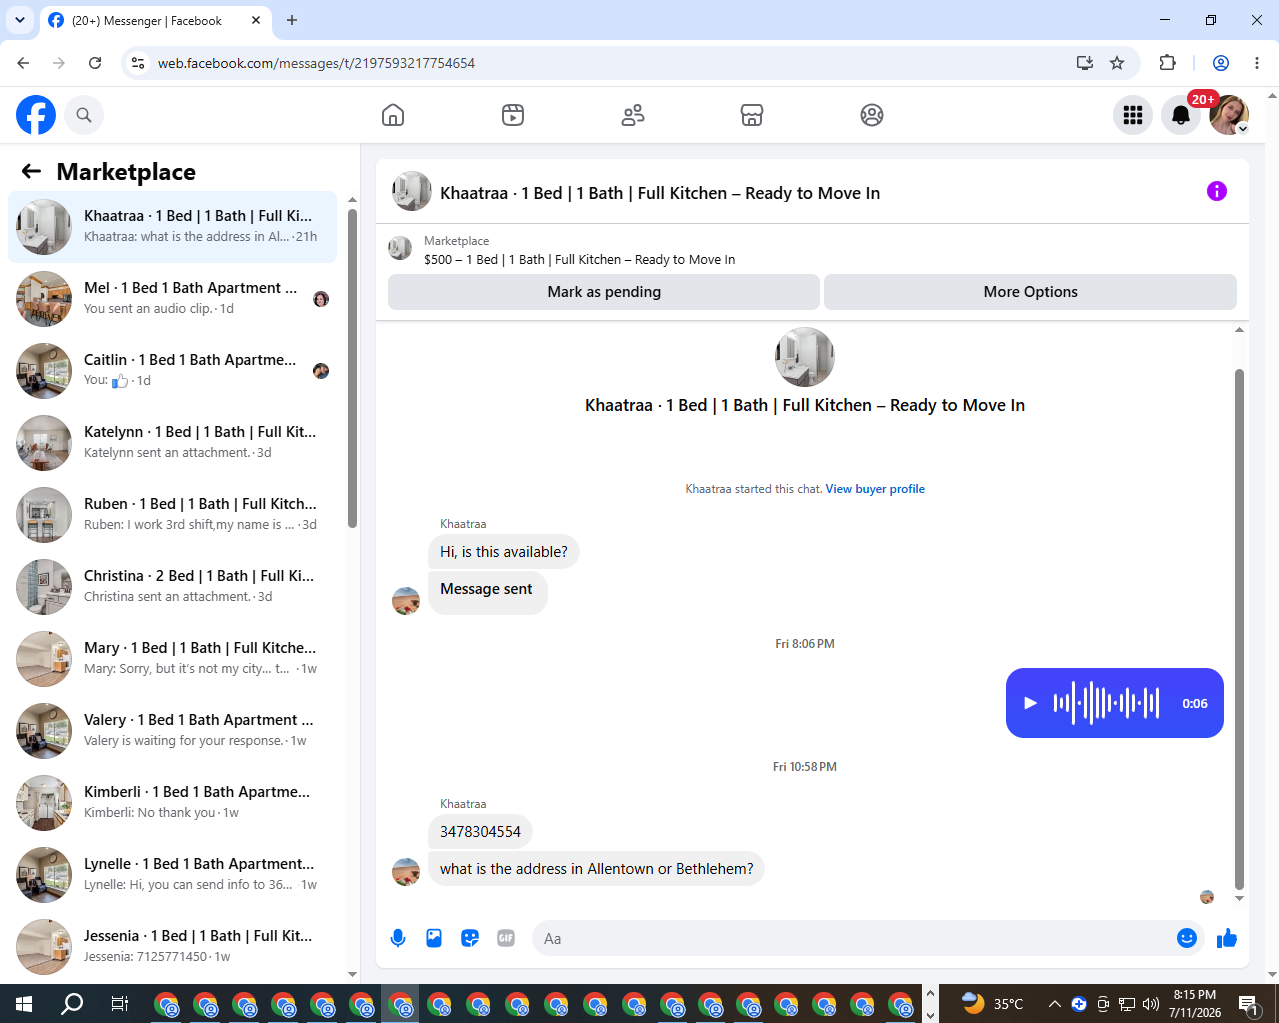Open the taskbar volume control

tap(1151, 1003)
